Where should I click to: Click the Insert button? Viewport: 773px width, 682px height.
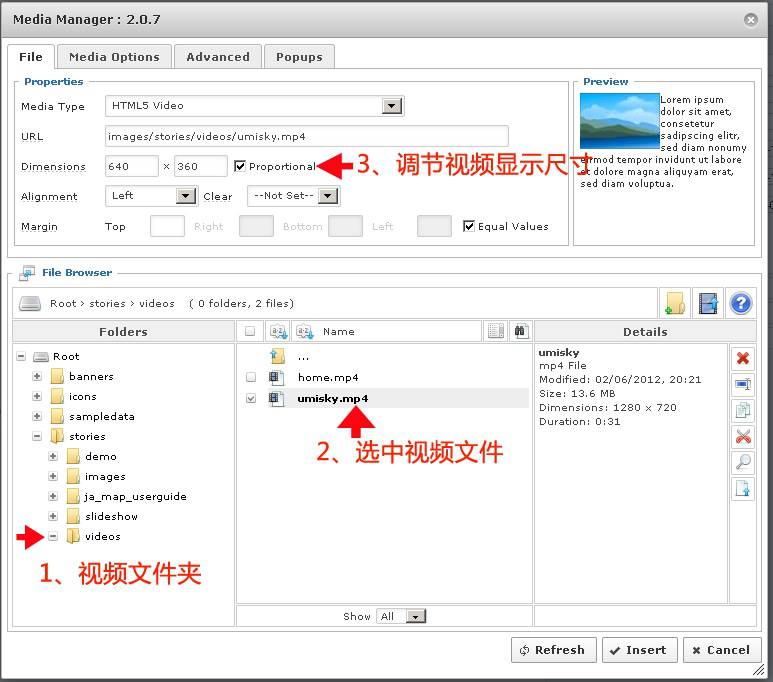point(639,650)
